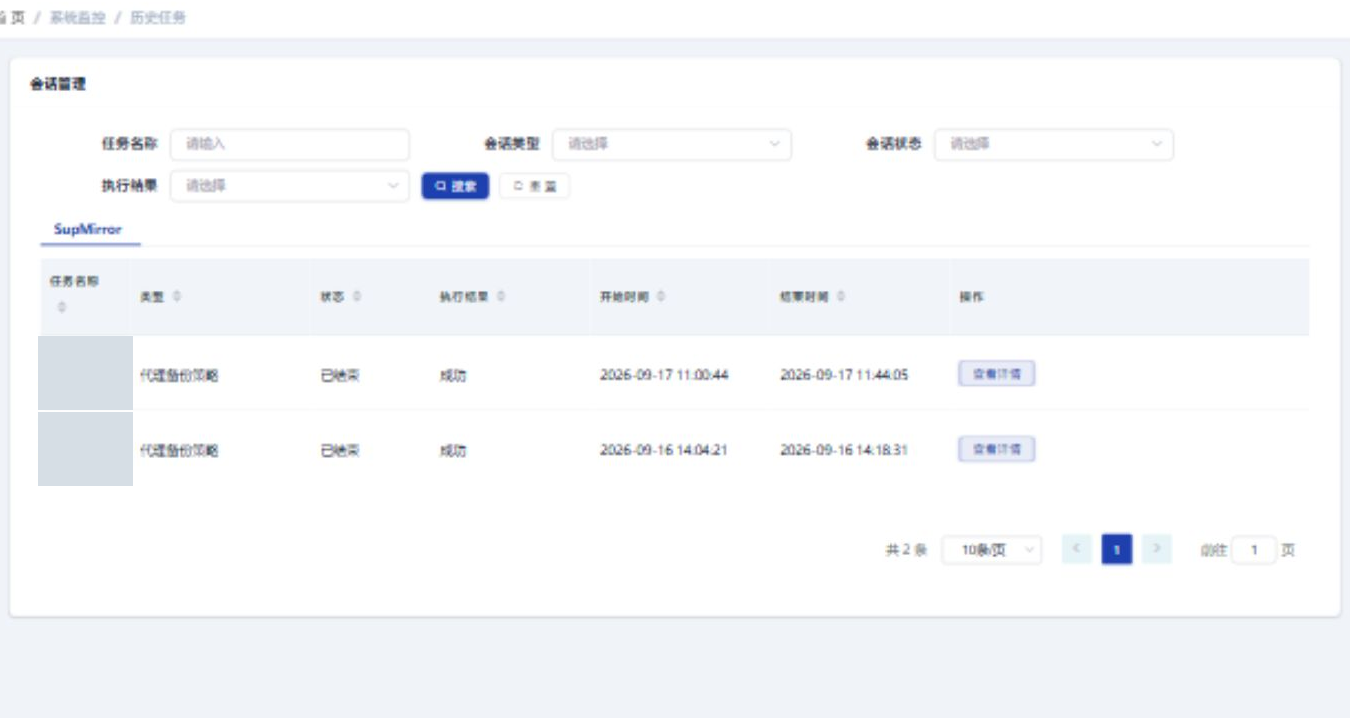Click the go-to page number box
This screenshot has height=718, width=1350.
1254,550
